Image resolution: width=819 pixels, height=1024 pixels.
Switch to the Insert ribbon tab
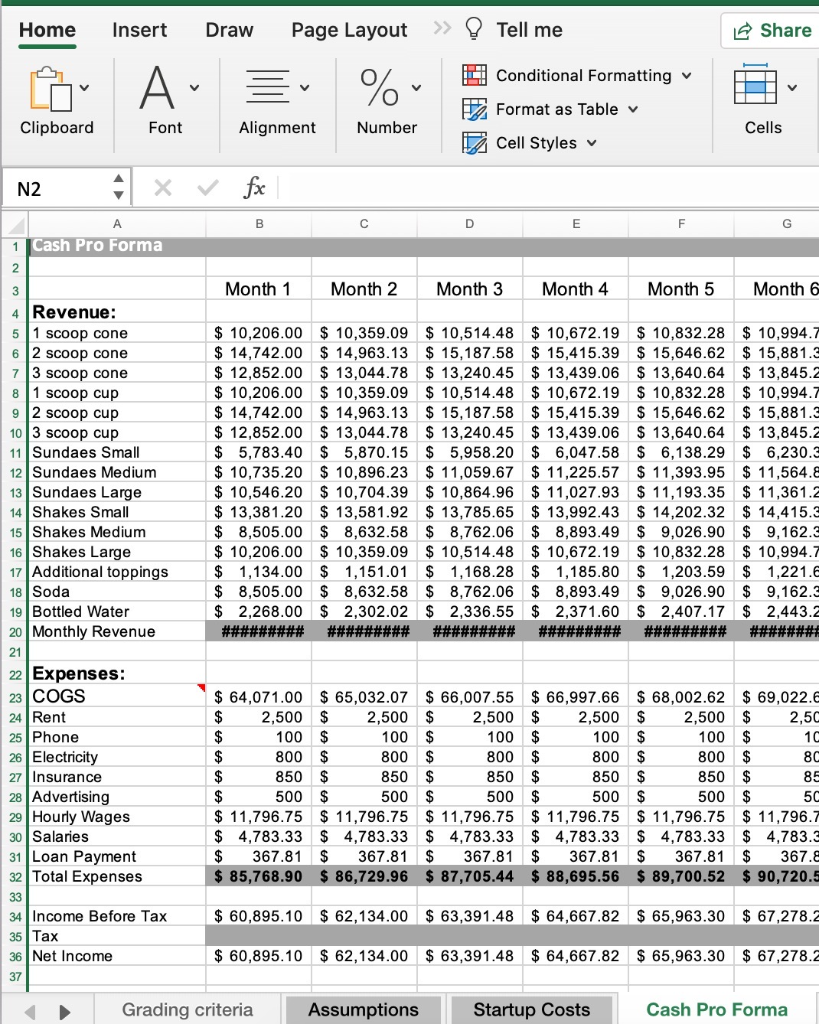[139, 30]
